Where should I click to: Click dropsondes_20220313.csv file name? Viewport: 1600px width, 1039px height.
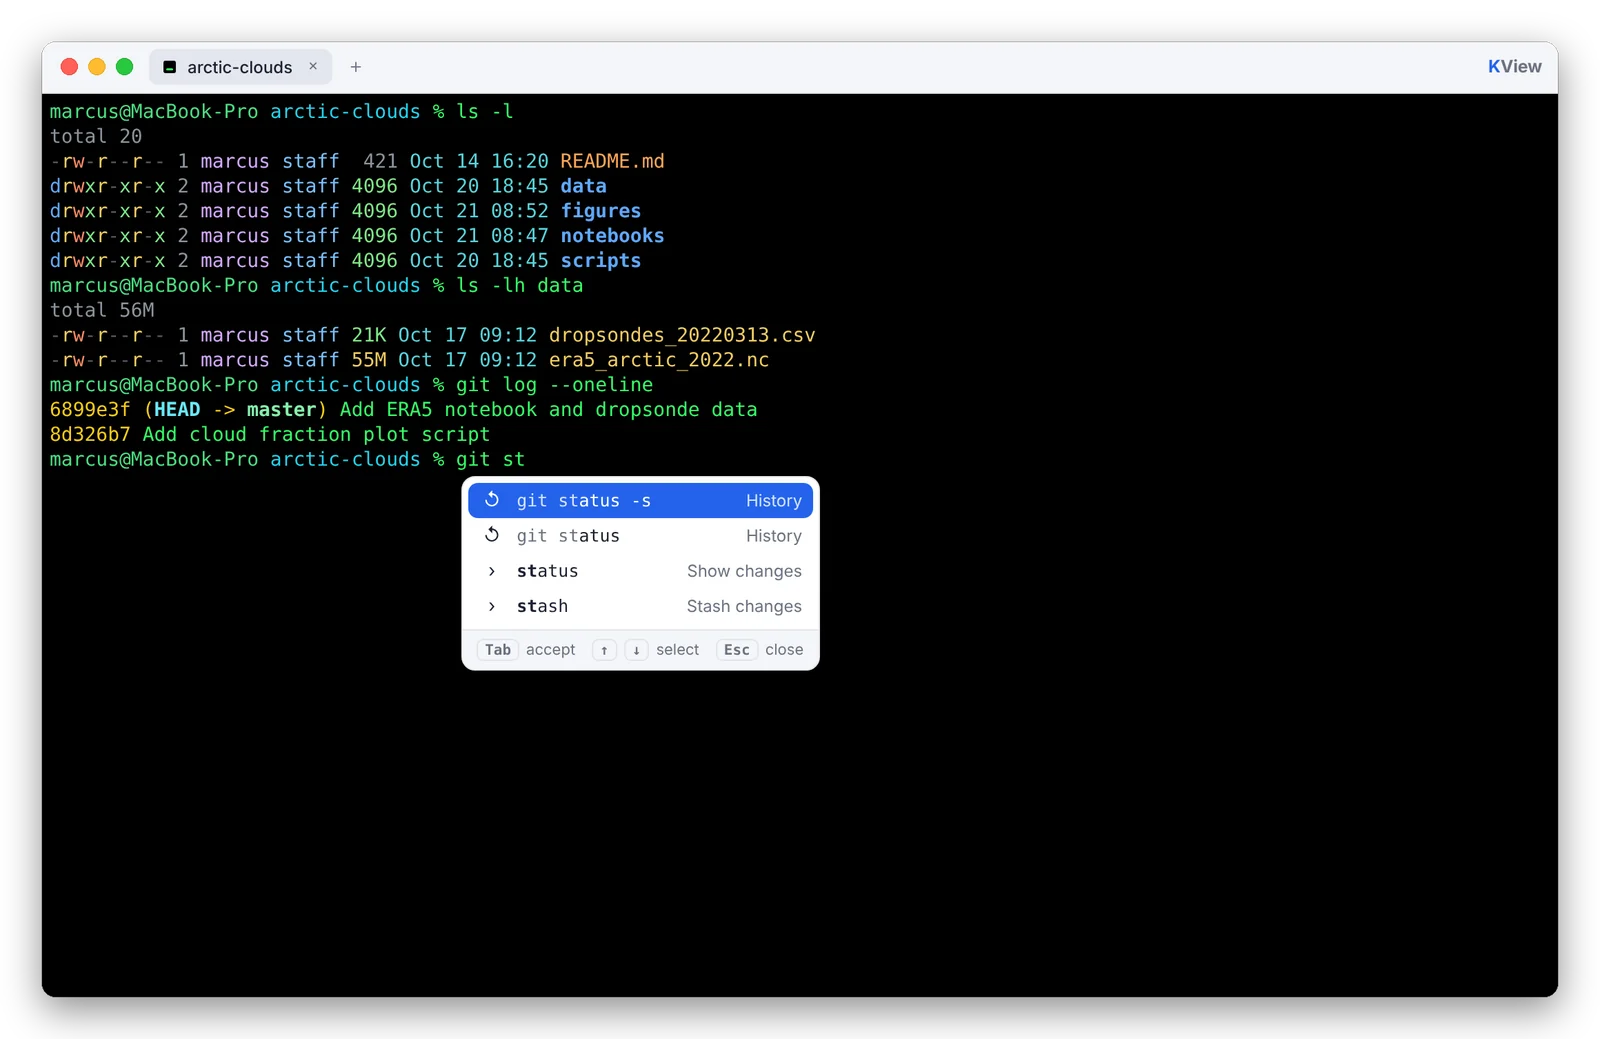point(682,335)
